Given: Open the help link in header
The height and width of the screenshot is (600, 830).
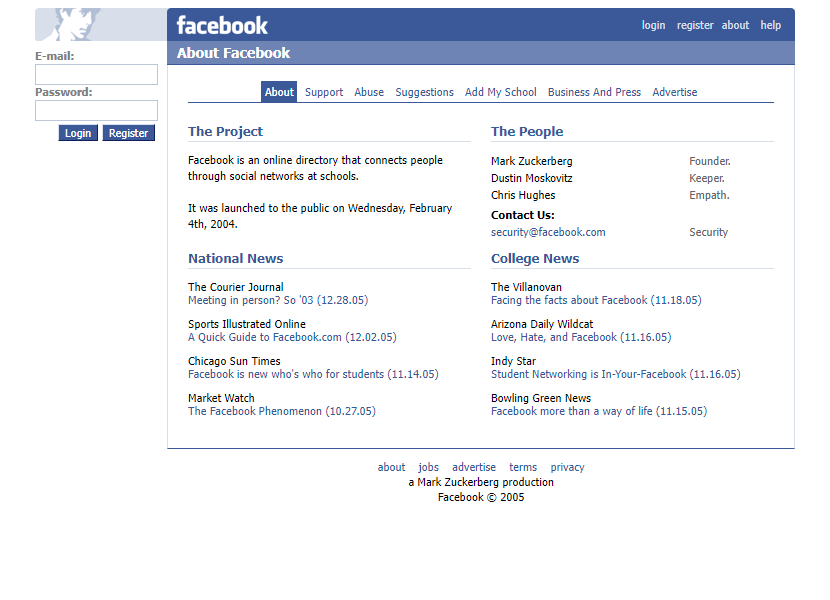Looking at the screenshot, I should coord(771,25).
